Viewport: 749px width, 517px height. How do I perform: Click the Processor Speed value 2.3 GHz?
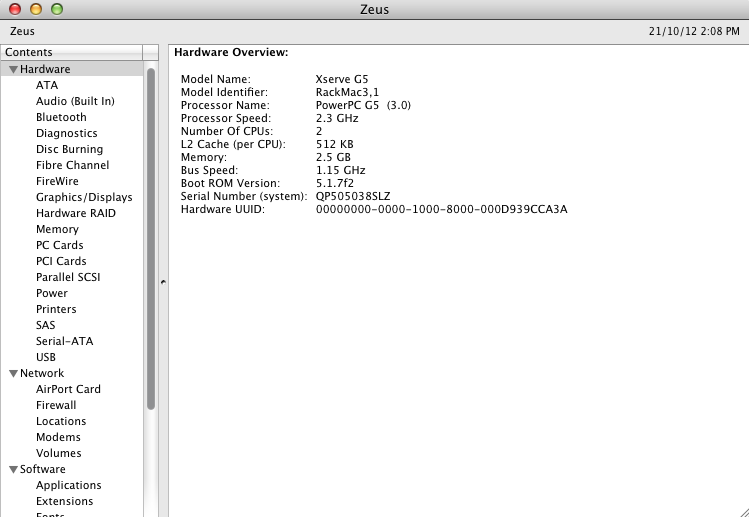pos(337,118)
